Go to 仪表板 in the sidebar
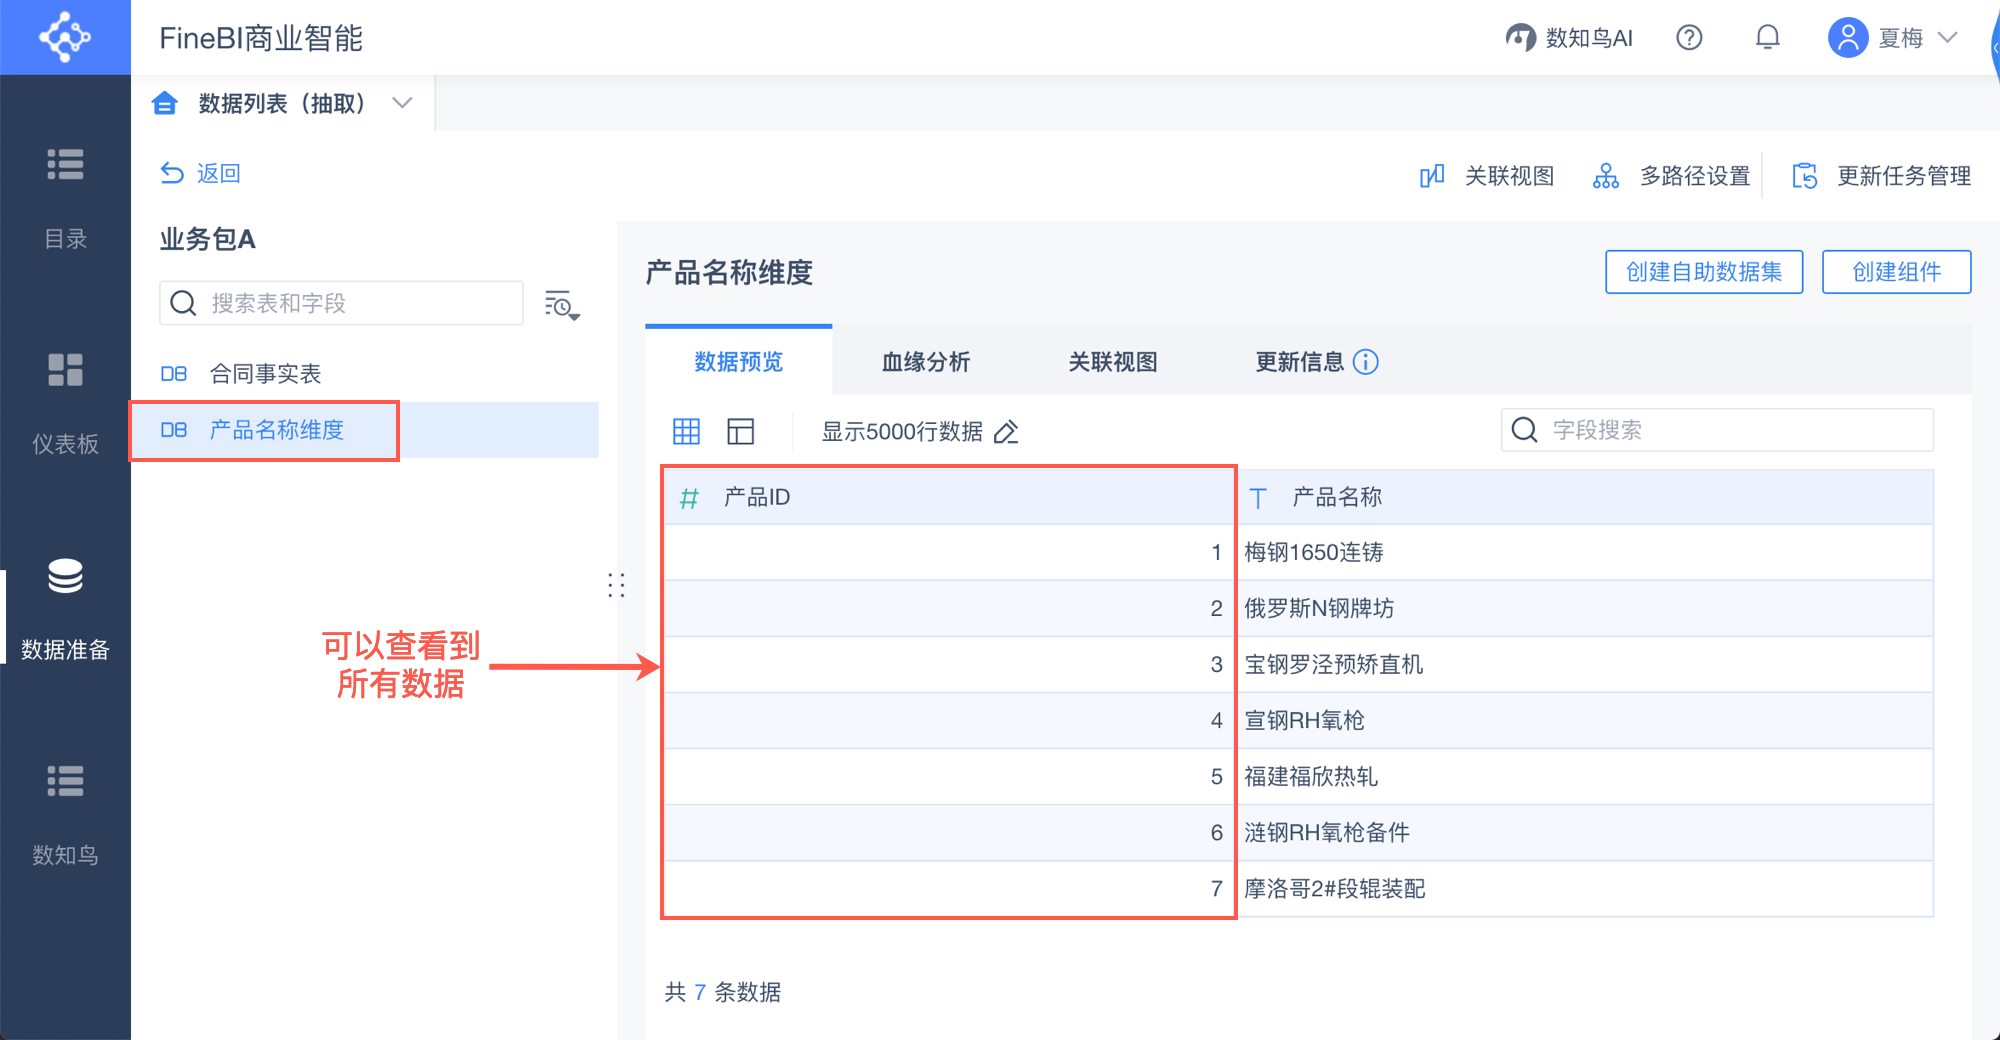2000x1040 pixels. tap(65, 402)
